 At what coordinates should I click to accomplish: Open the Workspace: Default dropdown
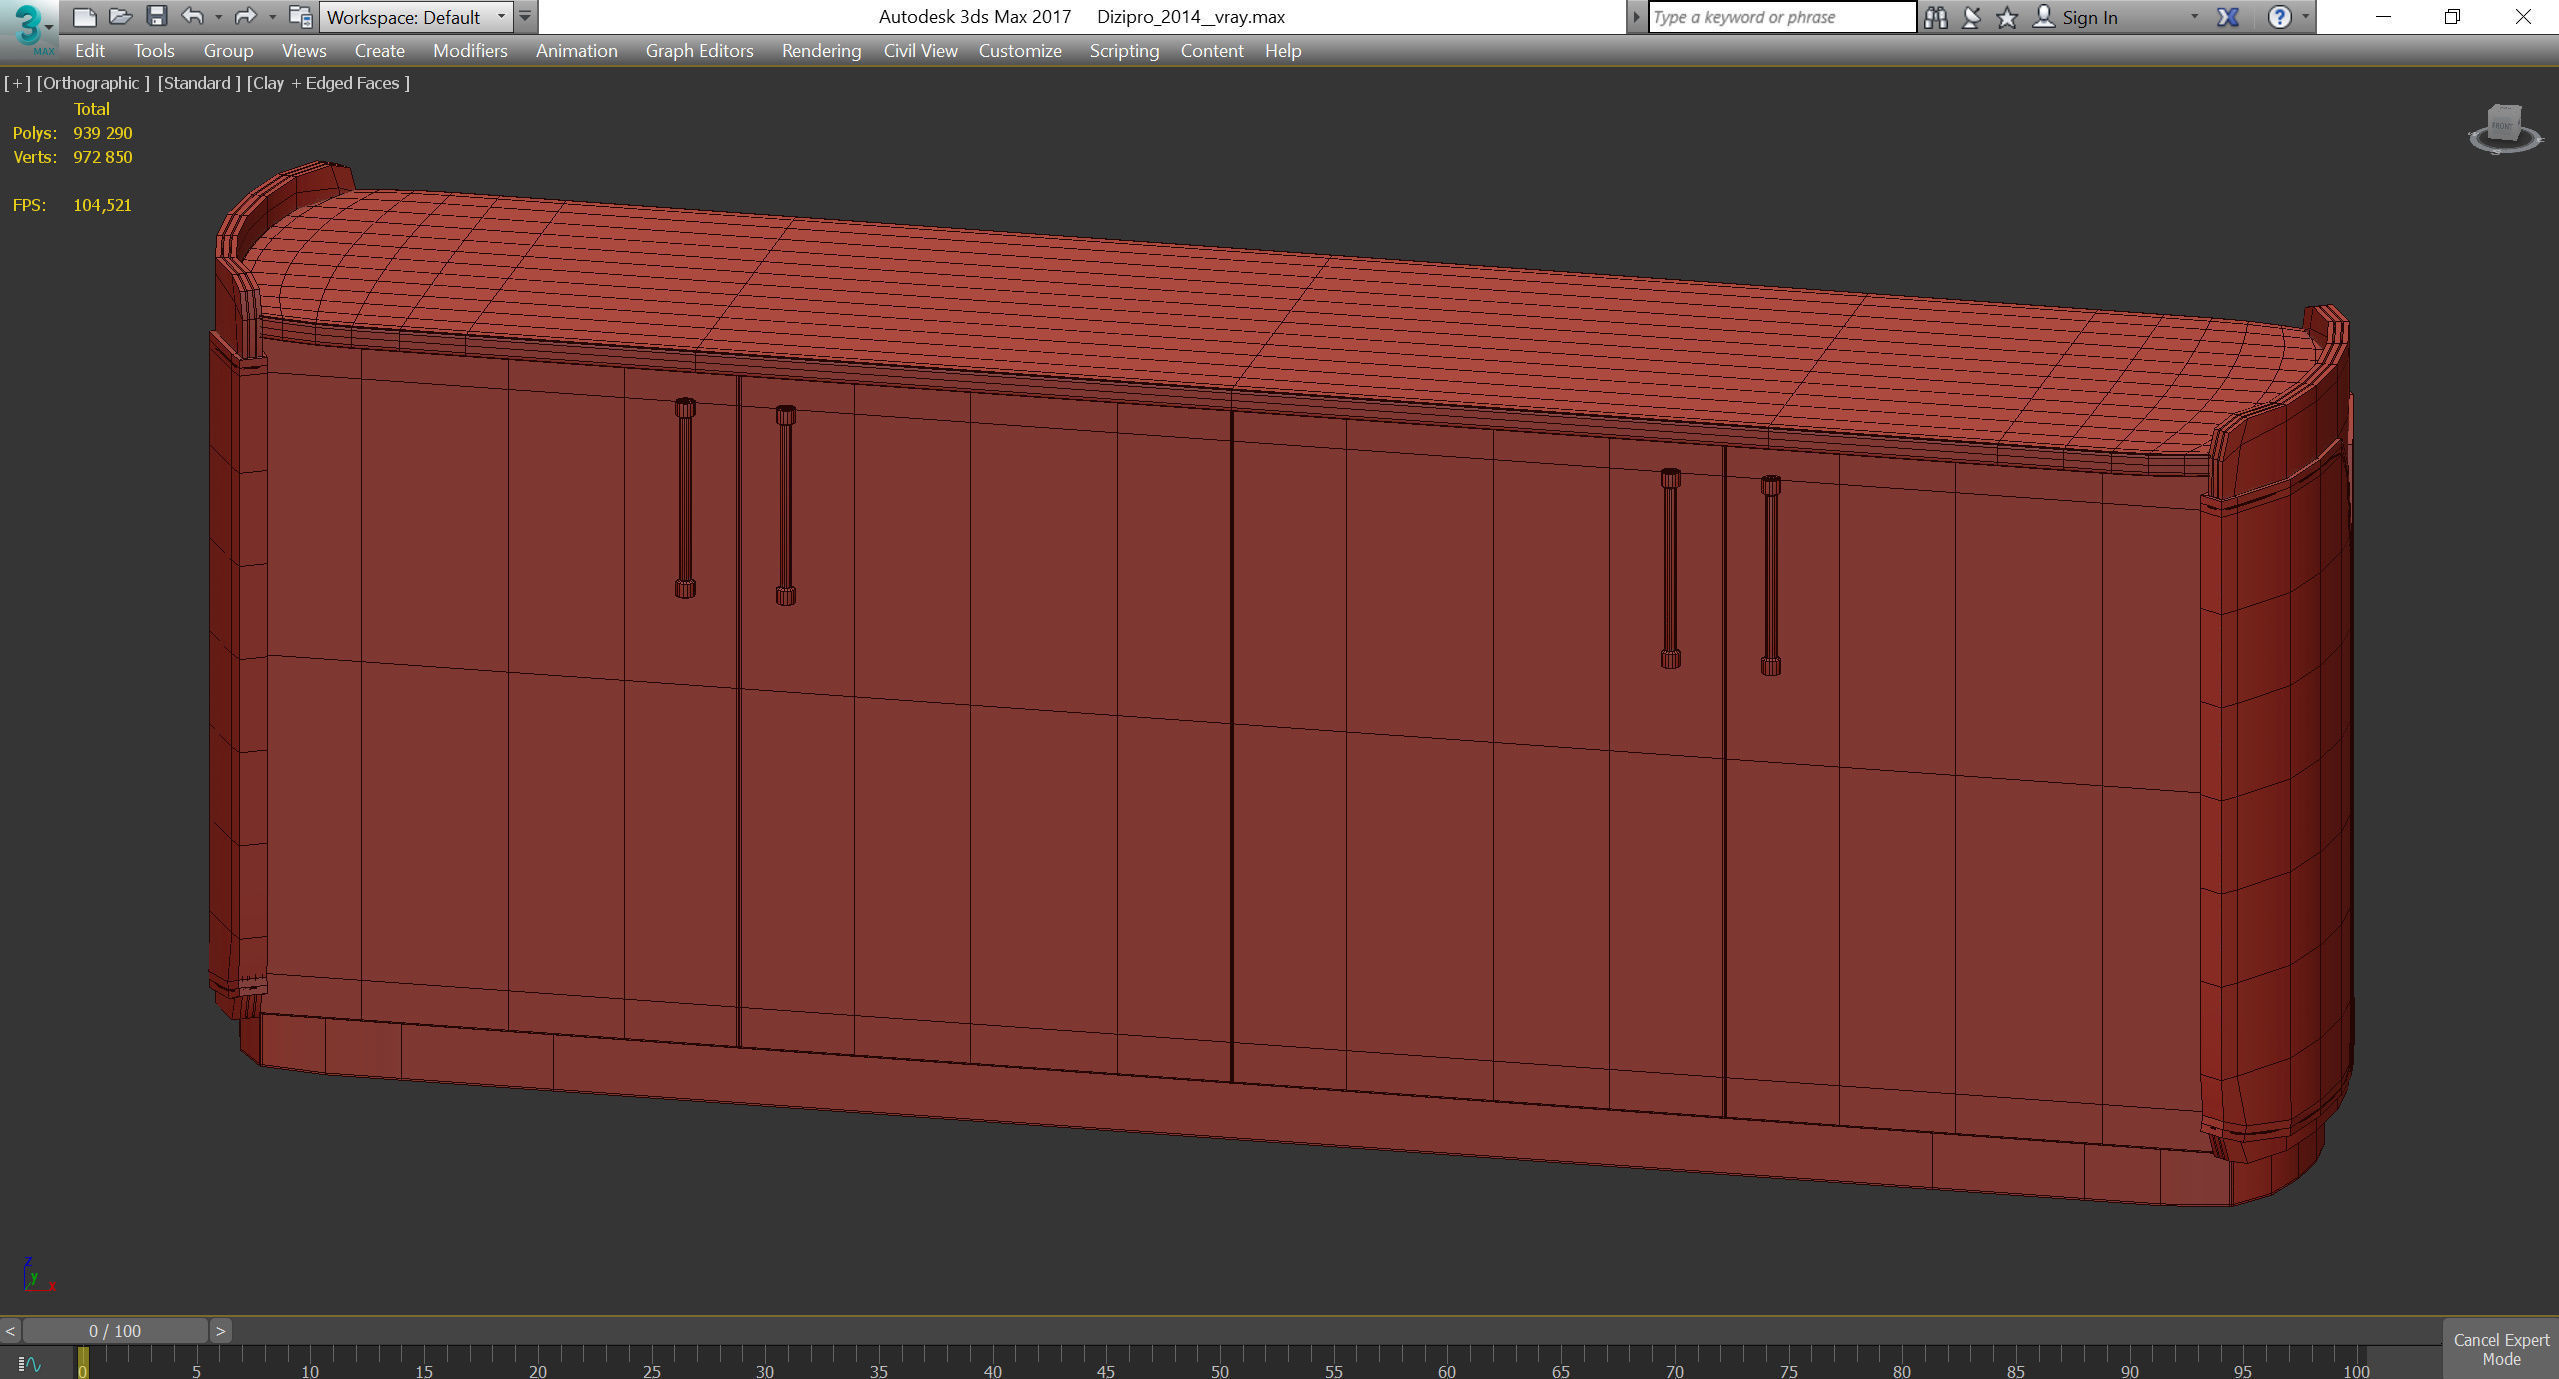416,17
